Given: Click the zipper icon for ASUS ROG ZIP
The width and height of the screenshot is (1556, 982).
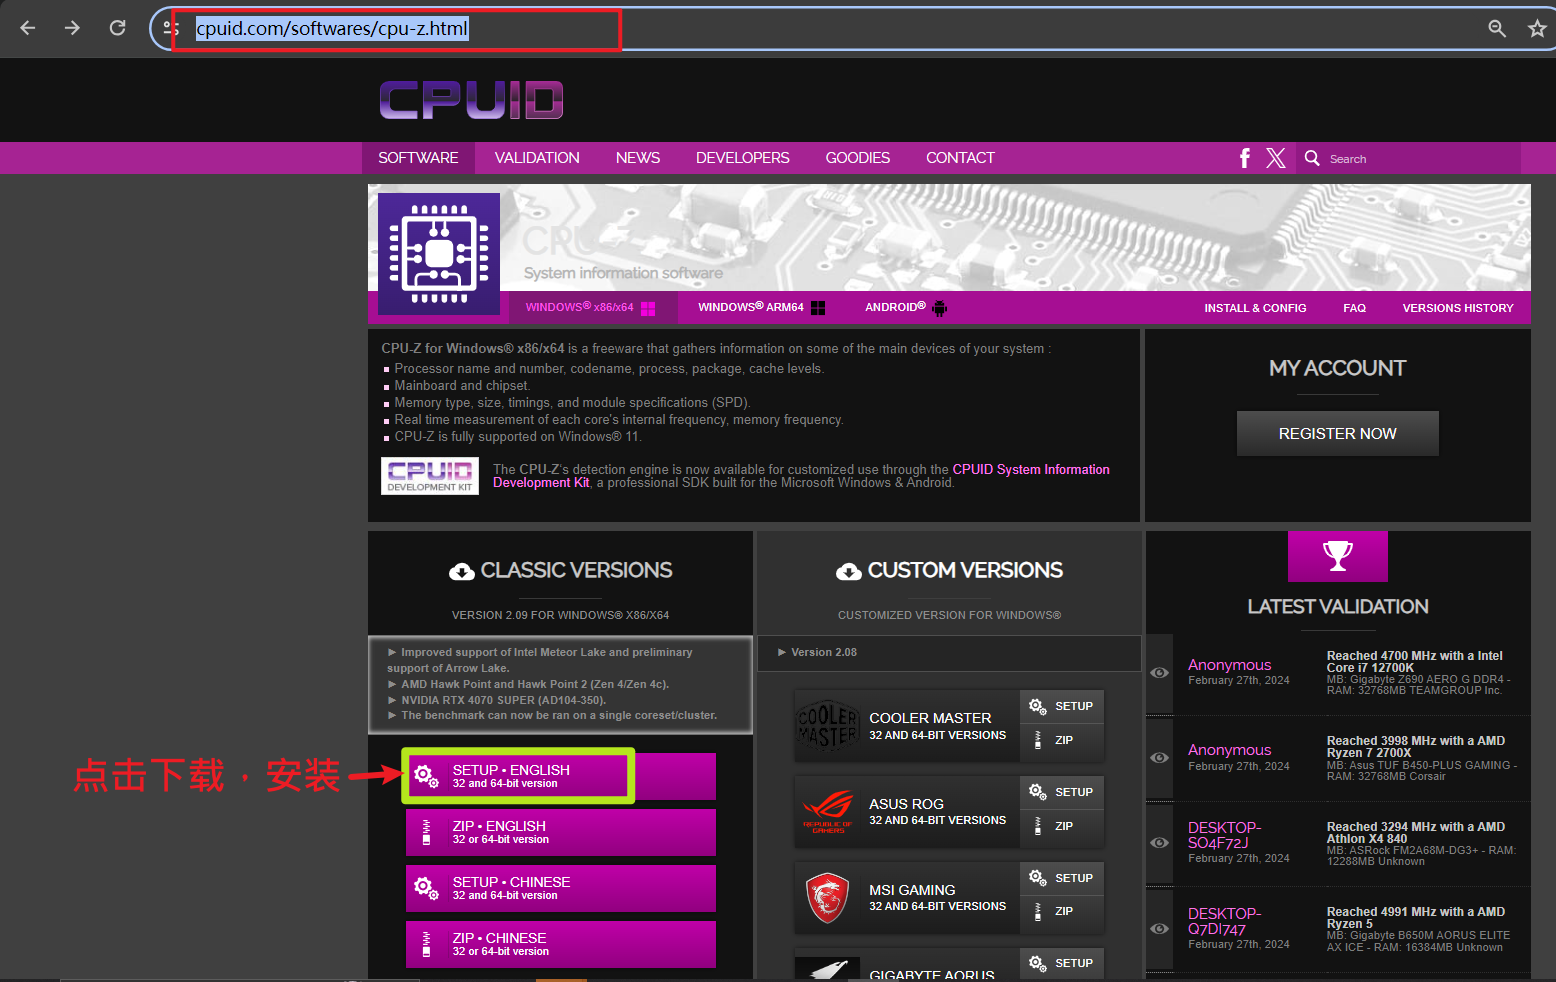Looking at the screenshot, I should click(1037, 826).
